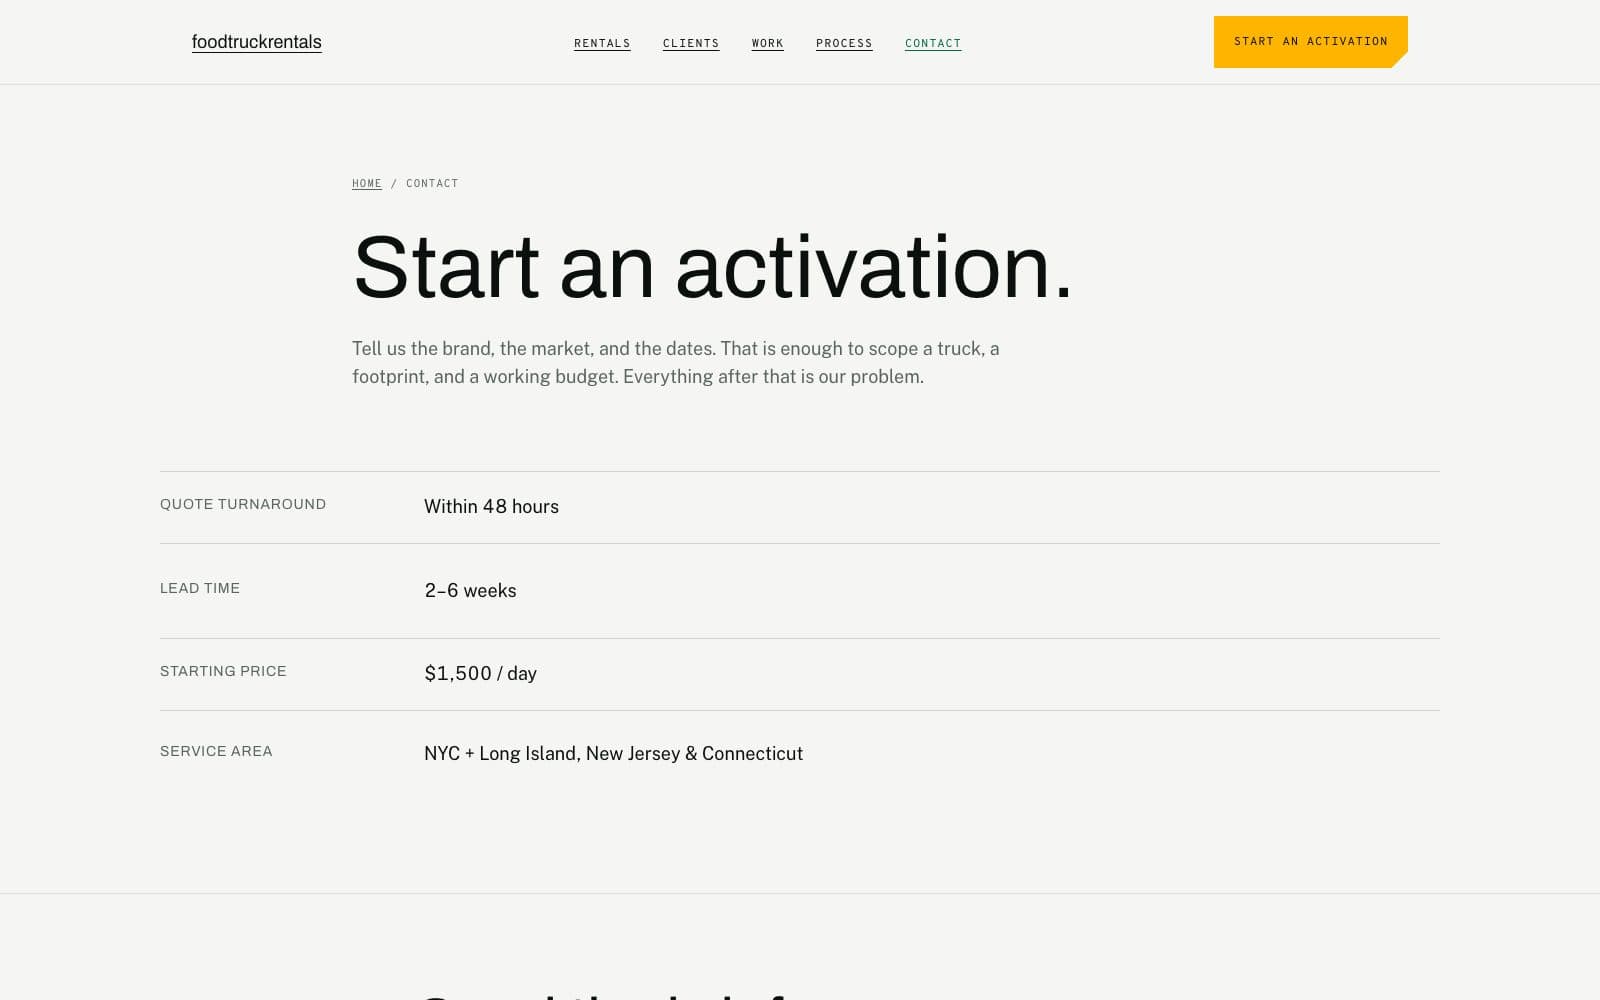Viewport: 1600px width, 1000px height.
Task: Select the 'Within 48 hours' value
Action: click(x=491, y=507)
